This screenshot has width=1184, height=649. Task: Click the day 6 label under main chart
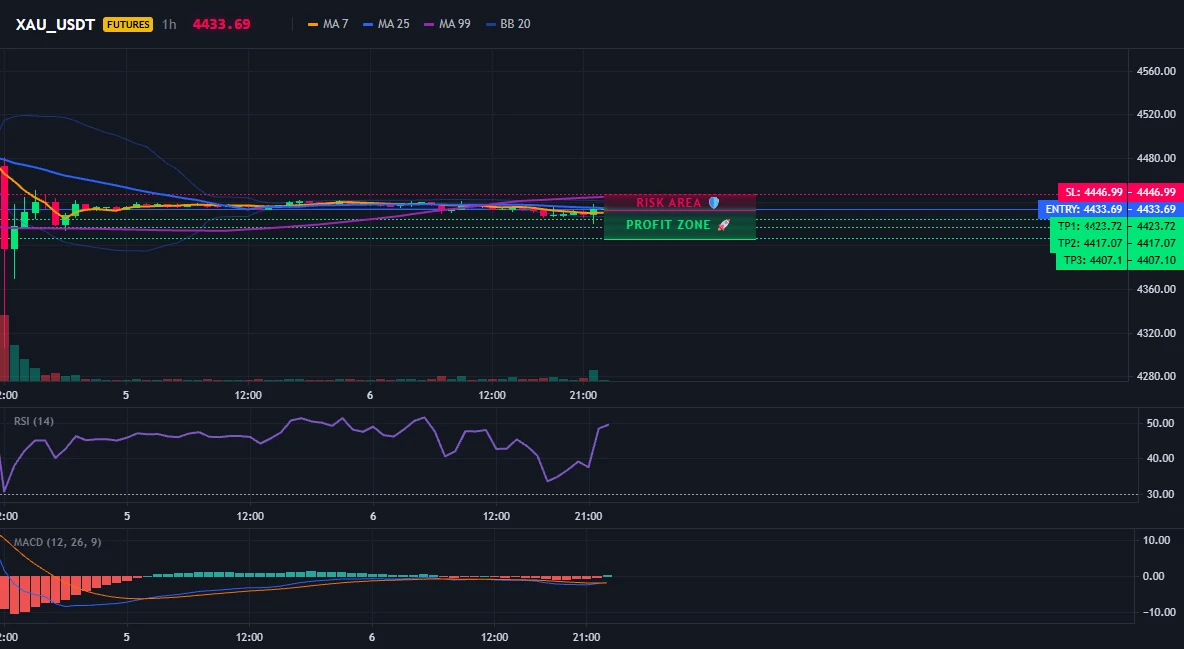coord(370,395)
